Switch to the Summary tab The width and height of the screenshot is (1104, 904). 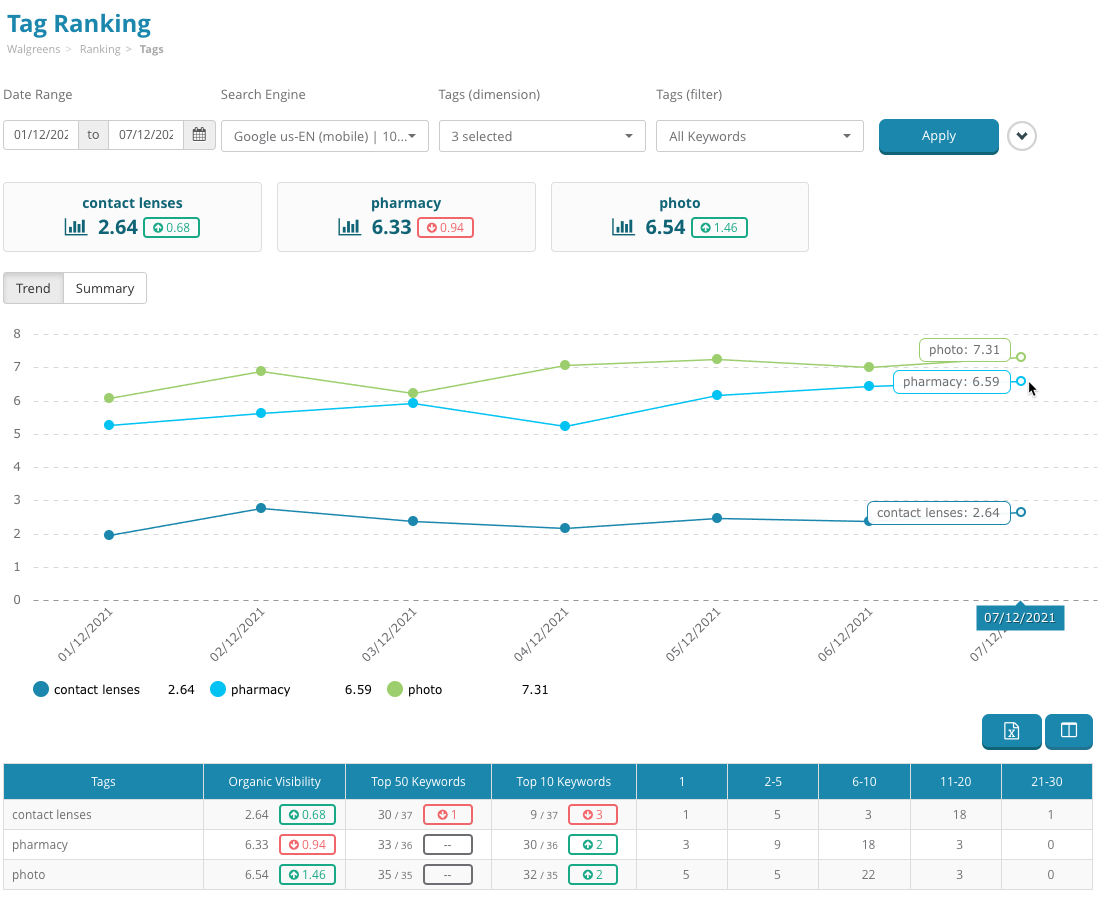click(x=105, y=288)
